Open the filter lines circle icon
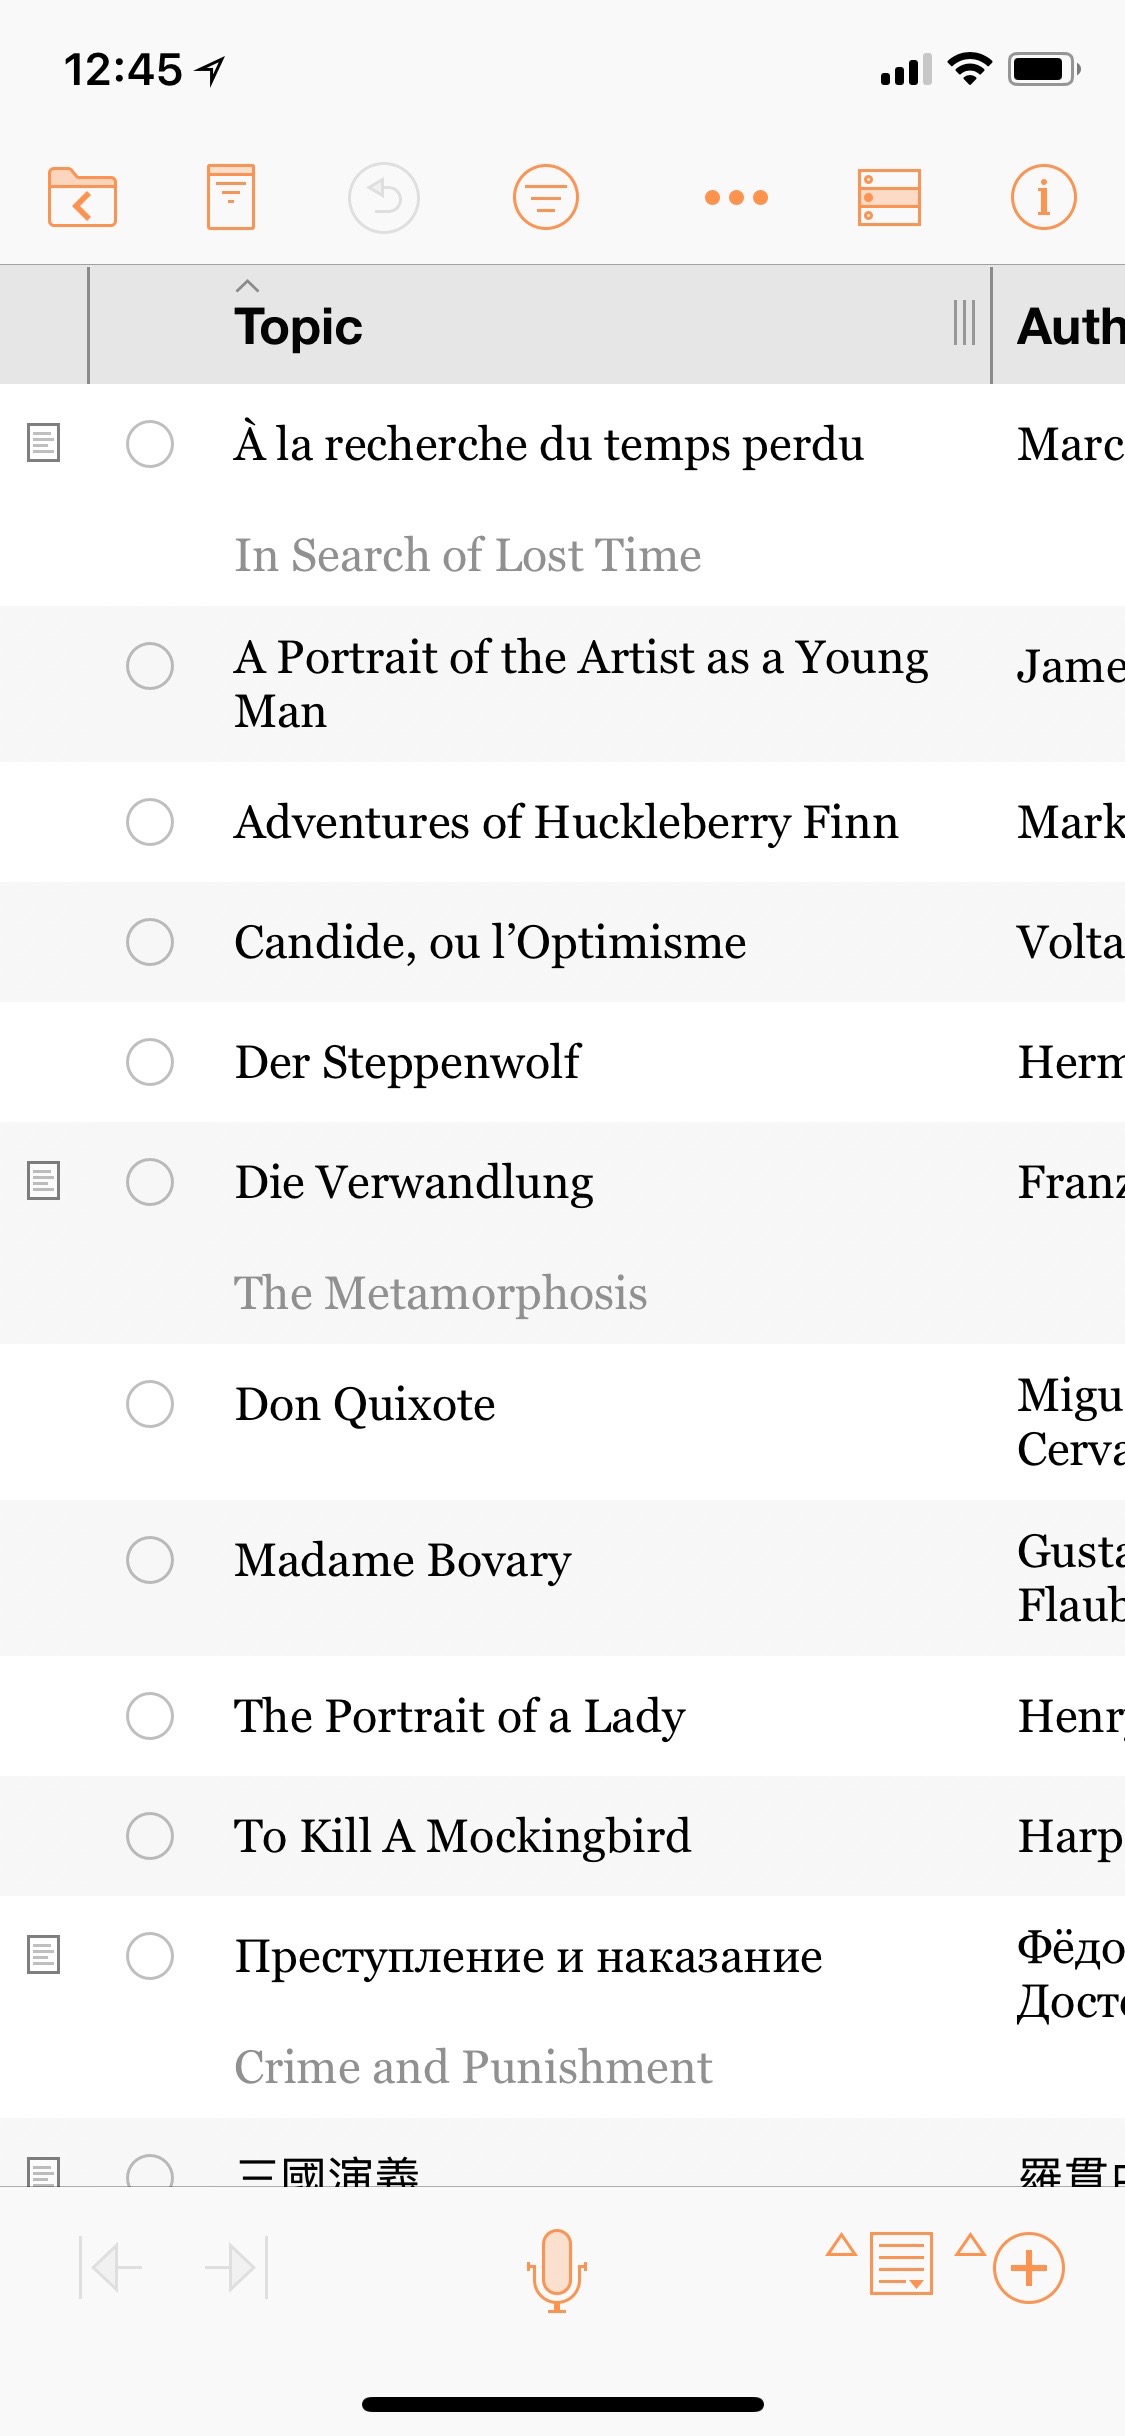The width and height of the screenshot is (1125, 2436). click(x=546, y=197)
